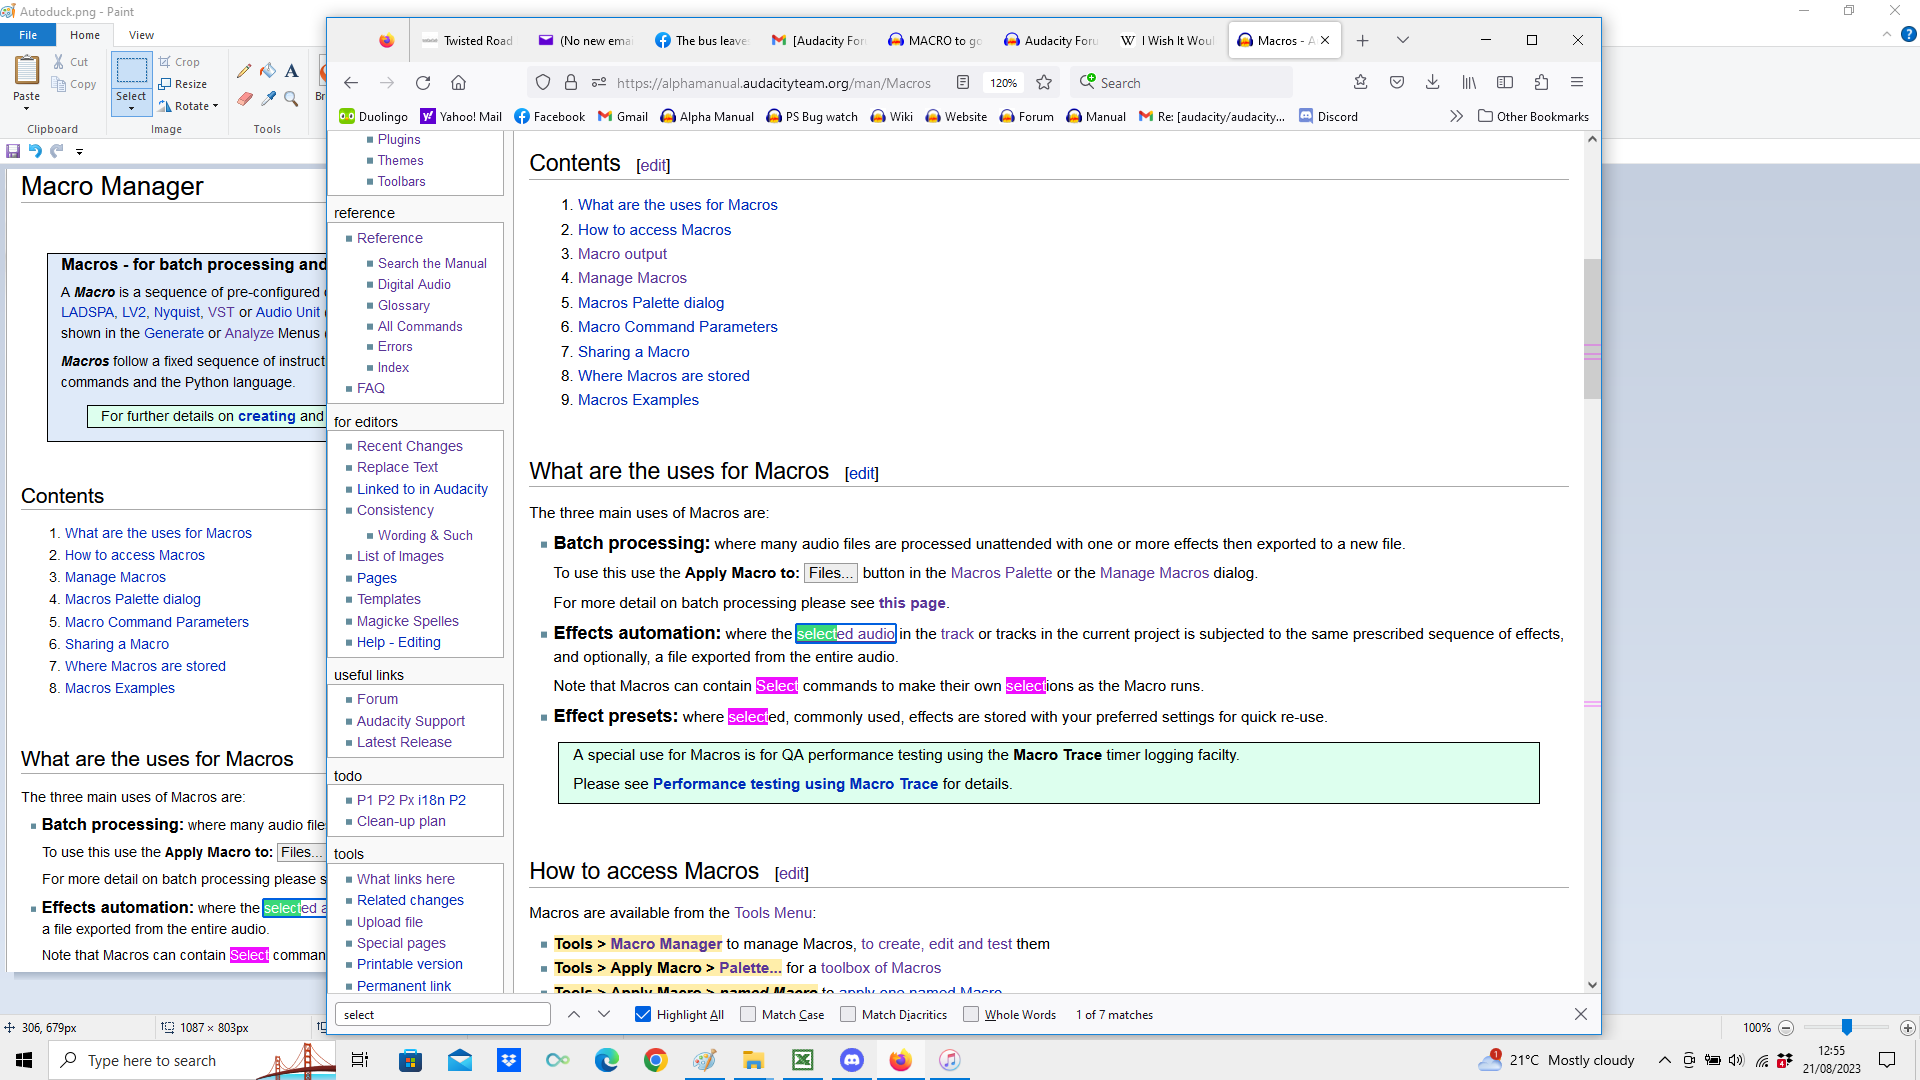Select the Pencil tool in Paint
The image size is (1920, 1080).
[244, 70]
